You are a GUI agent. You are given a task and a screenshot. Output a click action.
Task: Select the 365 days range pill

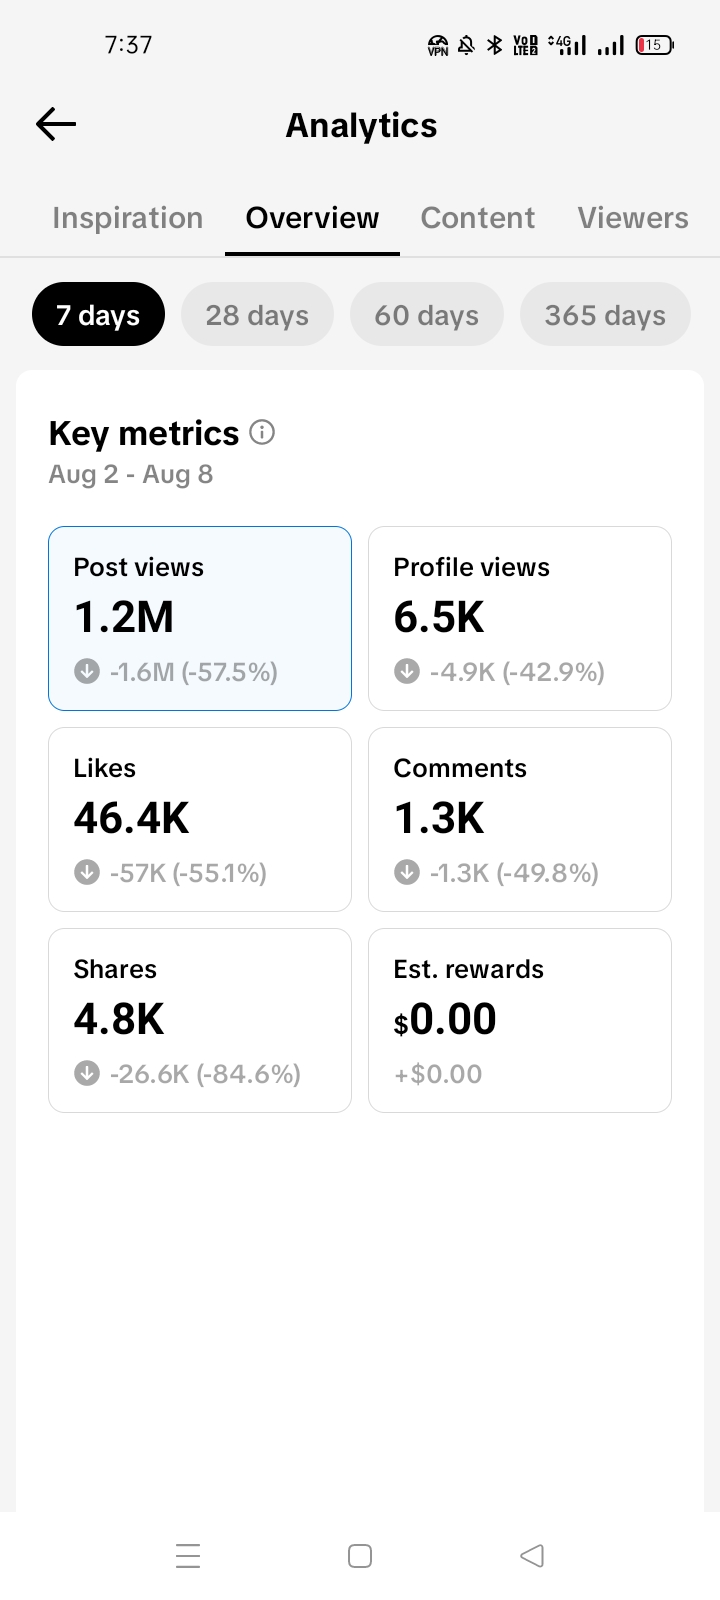point(605,314)
